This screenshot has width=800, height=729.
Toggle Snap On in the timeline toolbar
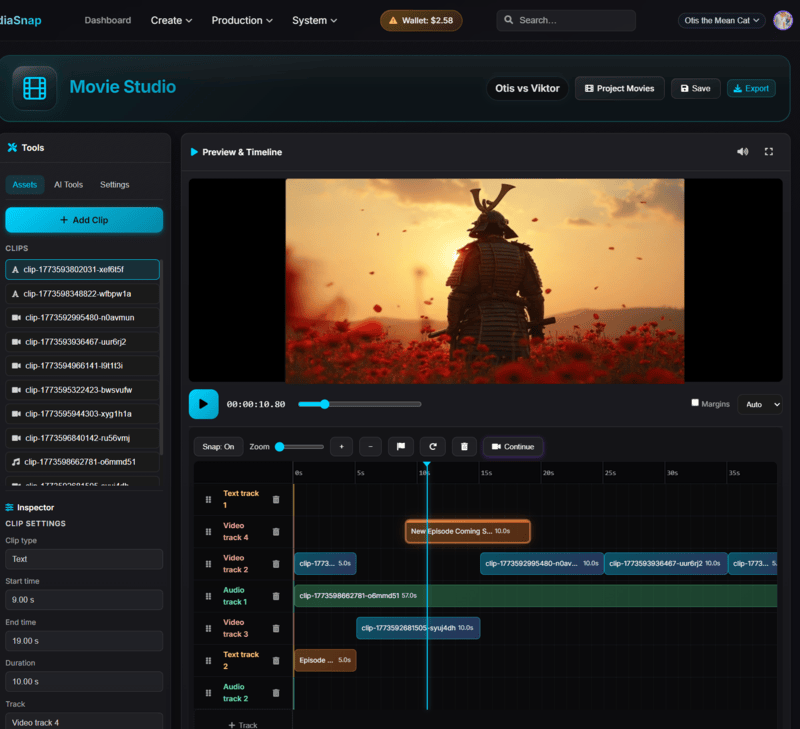click(x=218, y=446)
